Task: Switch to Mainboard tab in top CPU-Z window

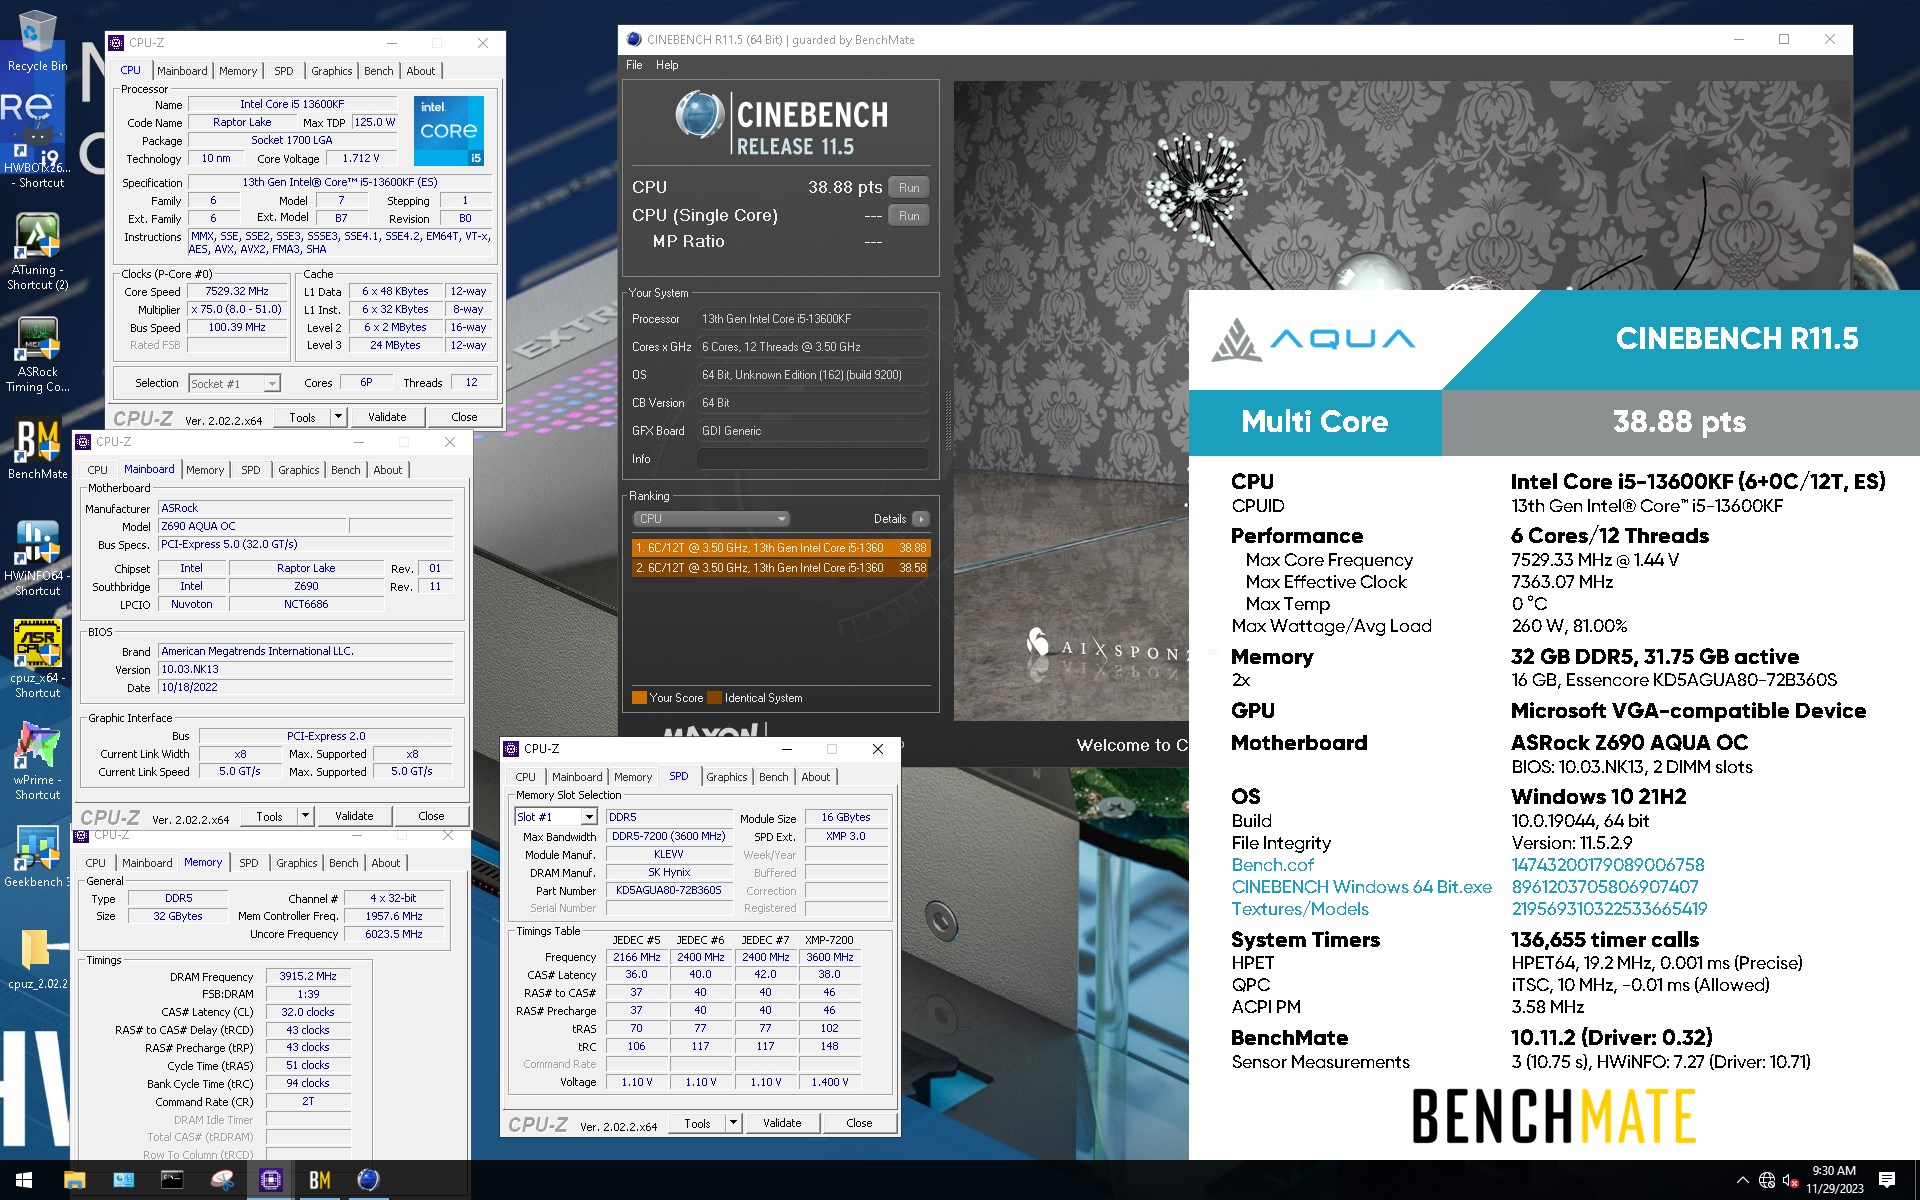Action: point(182,71)
